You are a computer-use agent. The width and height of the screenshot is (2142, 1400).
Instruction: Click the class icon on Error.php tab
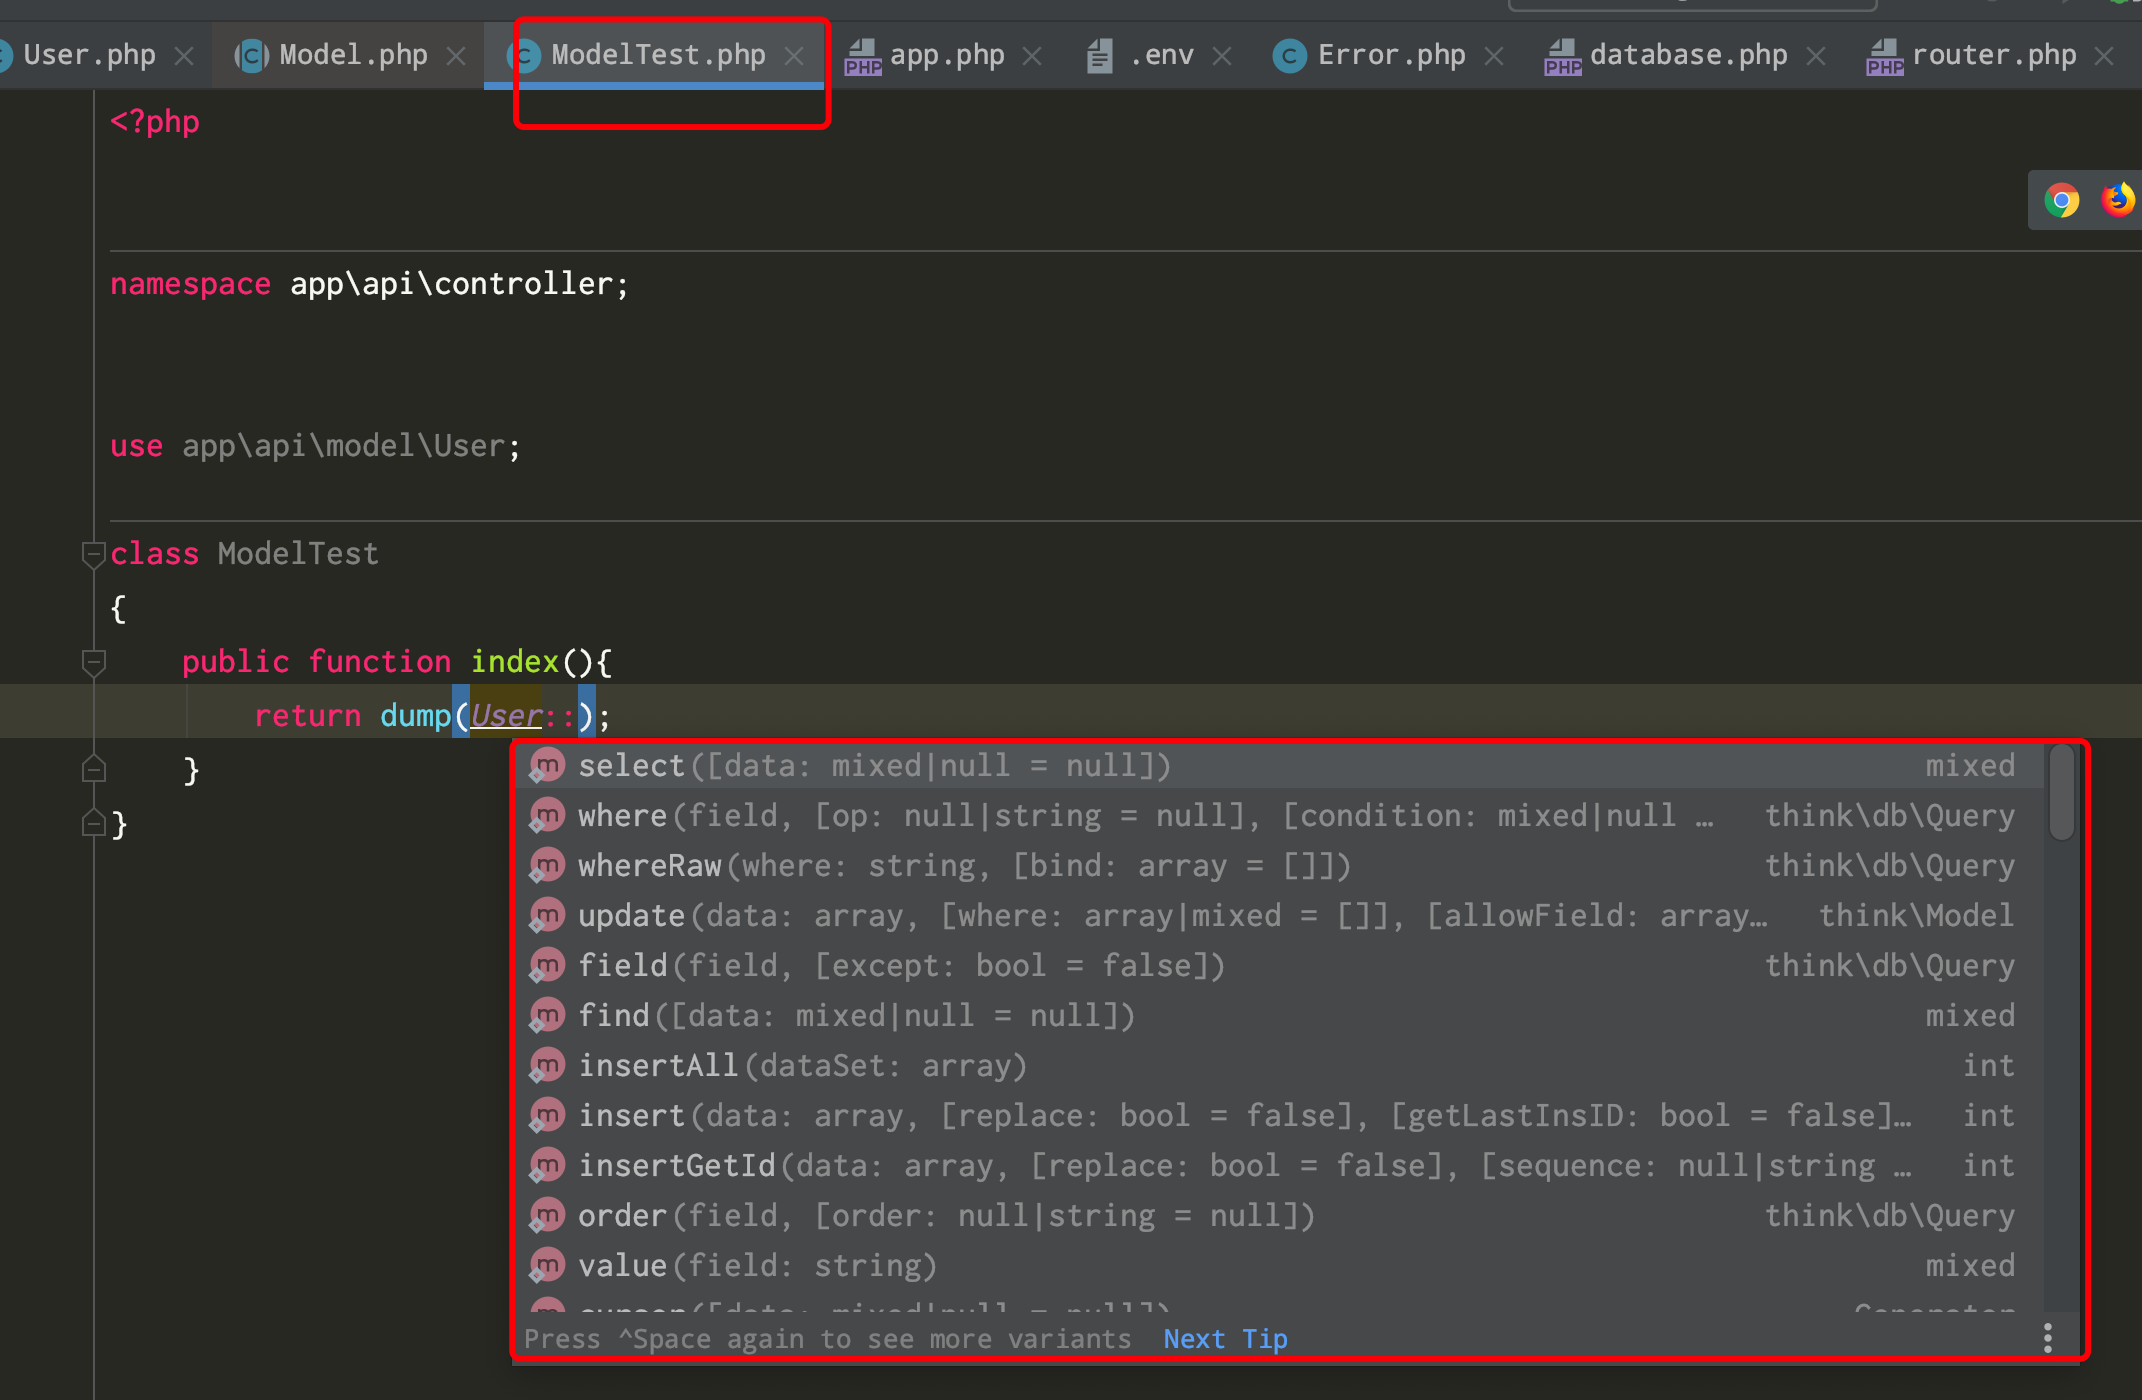pos(1289,56)
